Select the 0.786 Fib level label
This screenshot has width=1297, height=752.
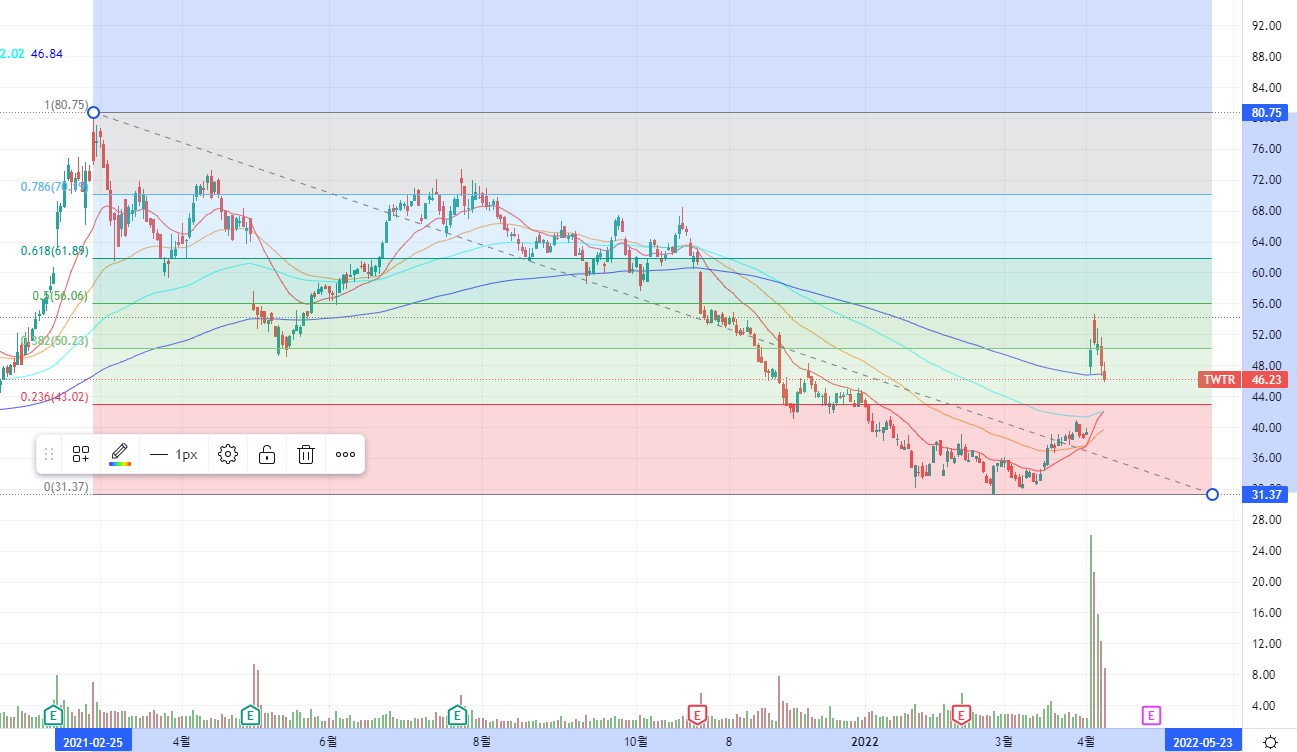click(x=55, y=186)
